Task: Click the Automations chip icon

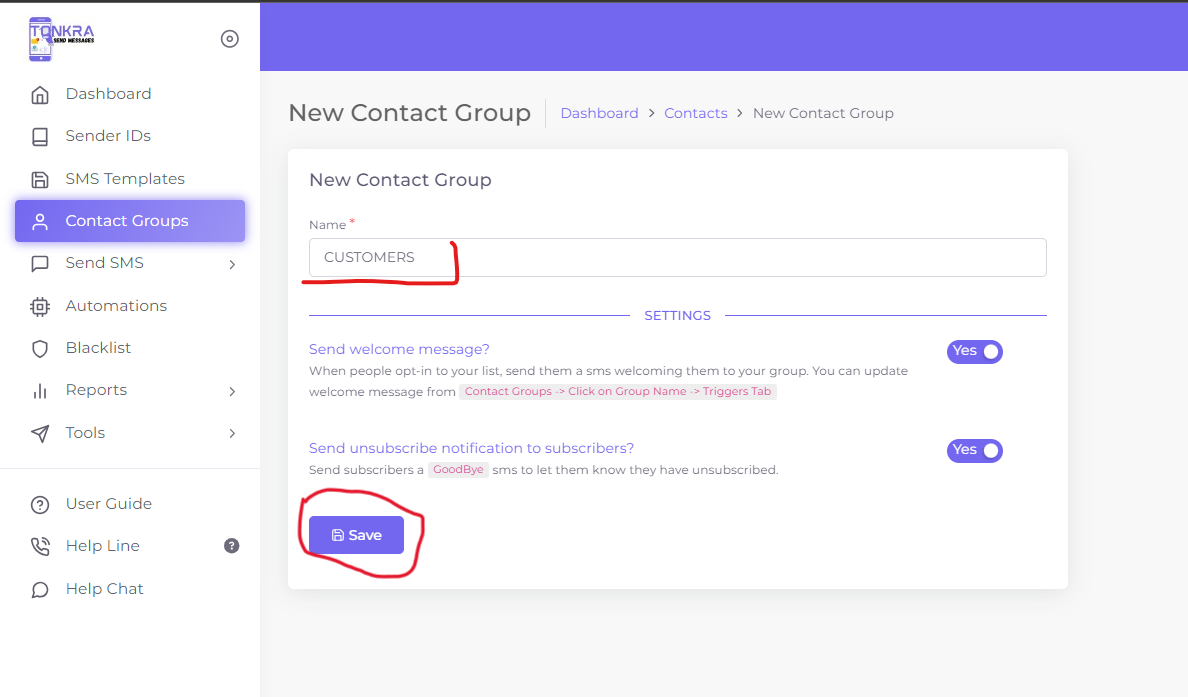Action: [x=40, y=307]
